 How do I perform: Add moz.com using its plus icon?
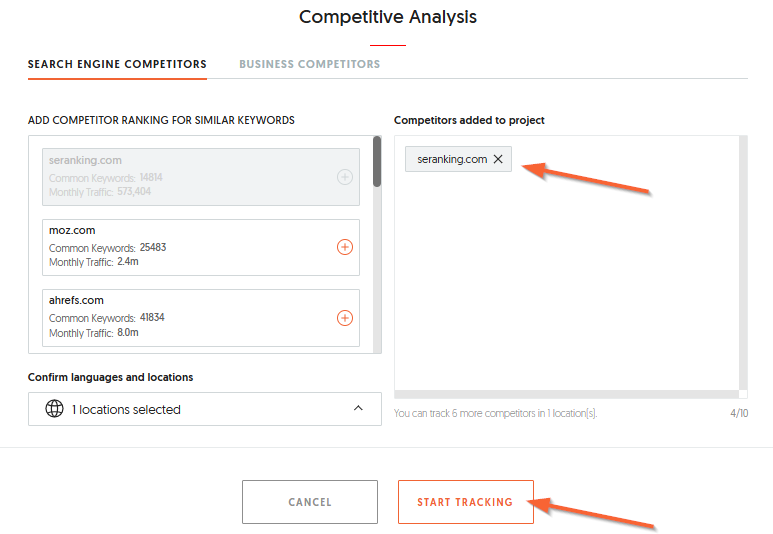pos(345,247)
